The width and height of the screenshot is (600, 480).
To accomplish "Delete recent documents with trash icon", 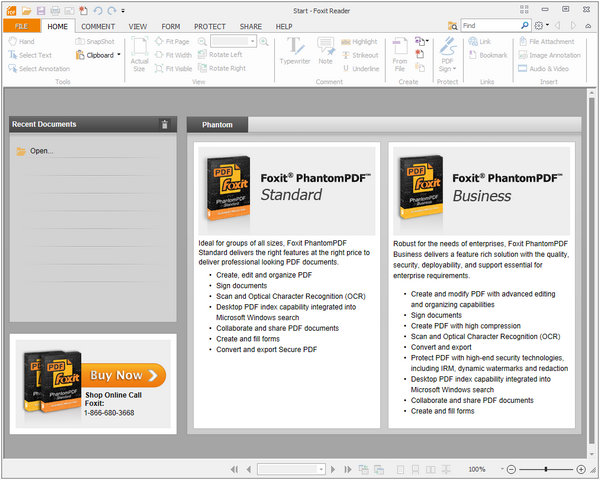I will (165, 125).
